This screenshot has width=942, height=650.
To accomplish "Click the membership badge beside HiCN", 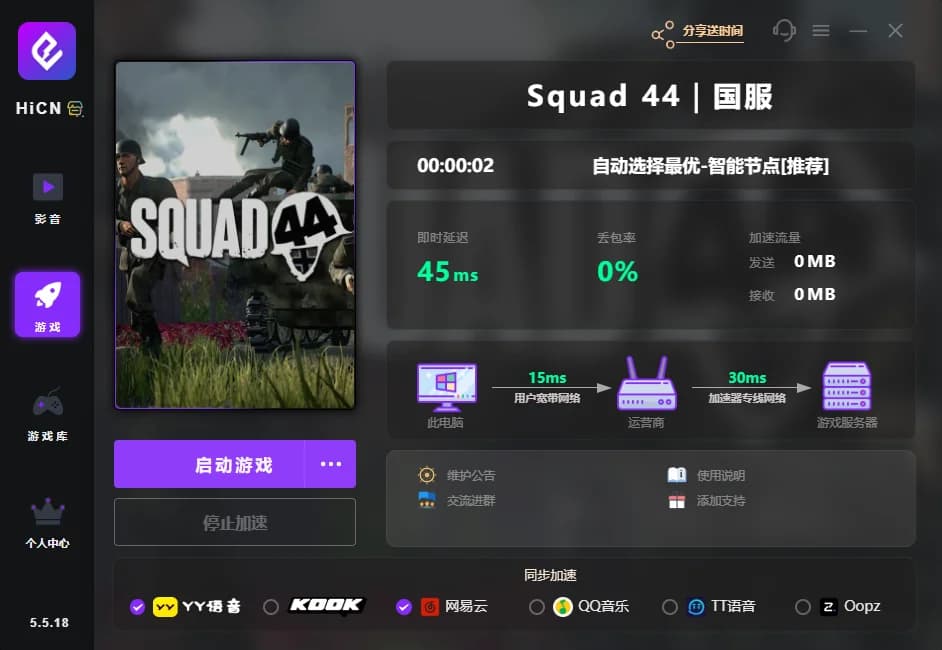I will point(76,108).
